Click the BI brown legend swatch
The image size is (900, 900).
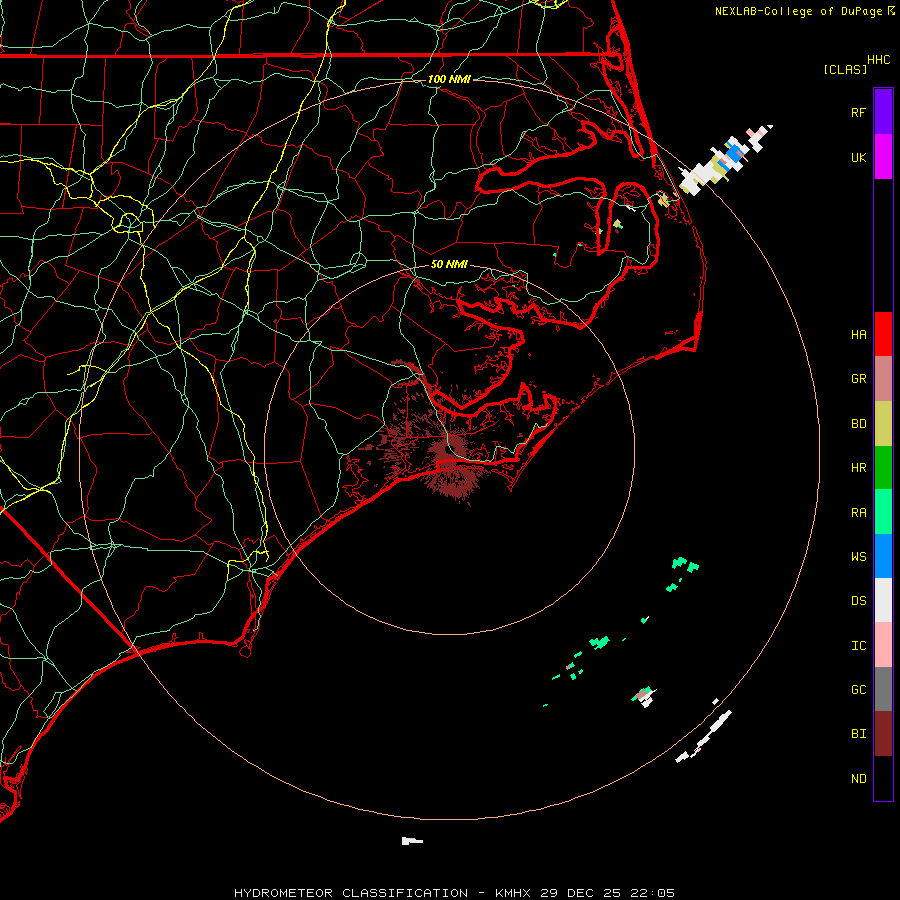tap(883, 734)
